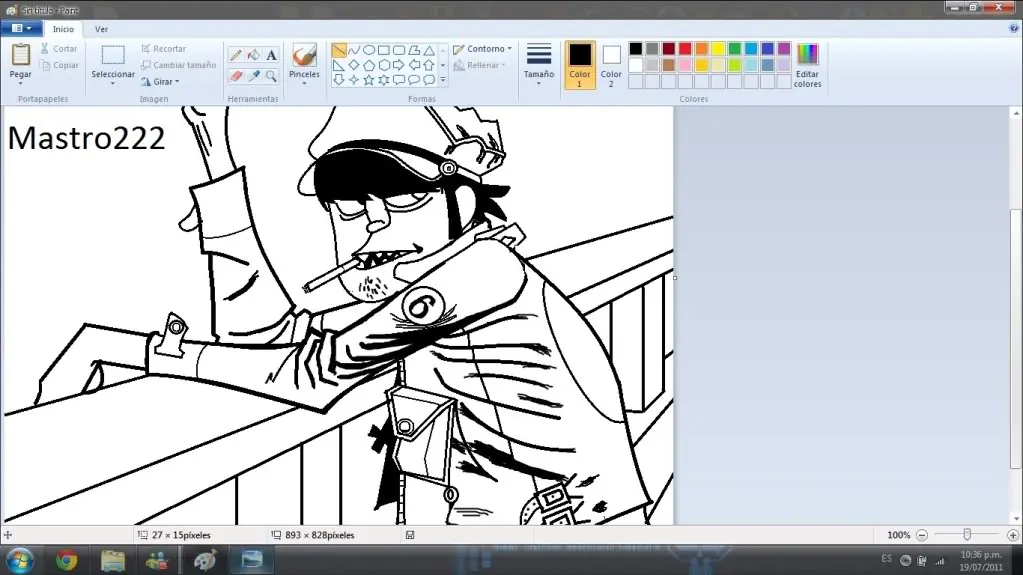
Task: Activate Color 1 foreground selector
Action: pyautogui.click(x=579, y=65)
